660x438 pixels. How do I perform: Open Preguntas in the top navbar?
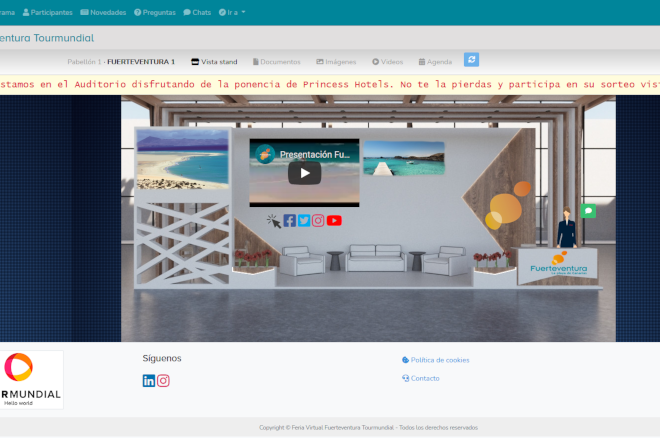click(154, 12)
